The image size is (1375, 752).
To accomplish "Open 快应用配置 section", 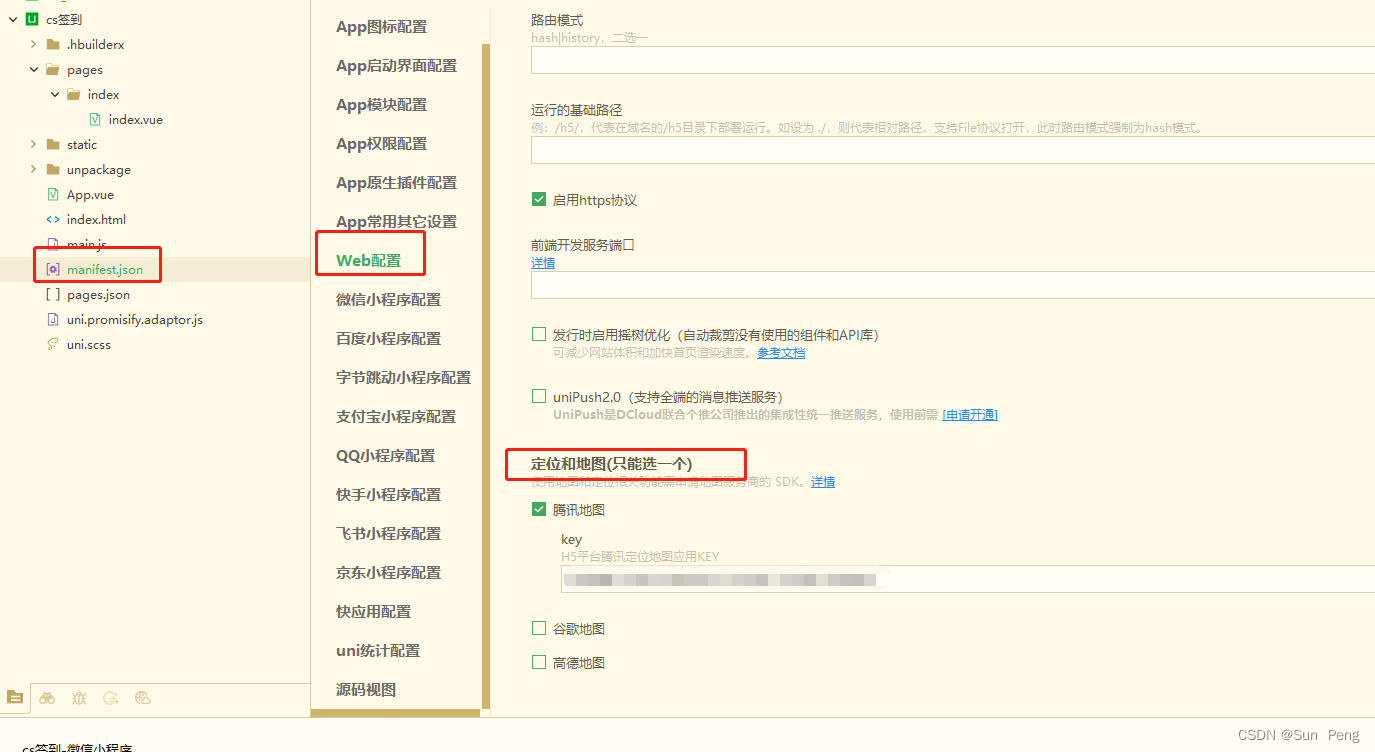I will point(373,612).
